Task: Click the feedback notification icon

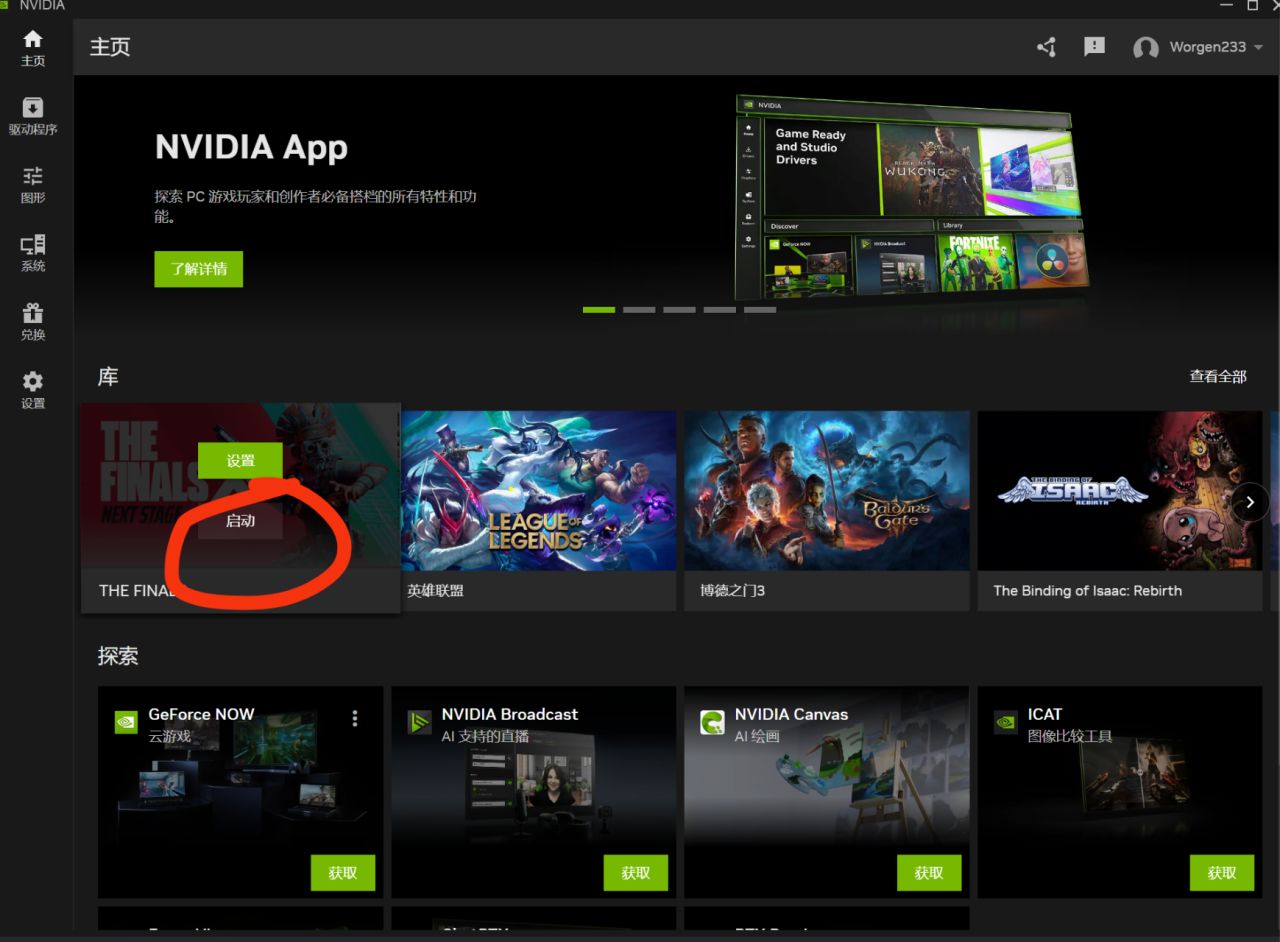Action: [1095, 47]
